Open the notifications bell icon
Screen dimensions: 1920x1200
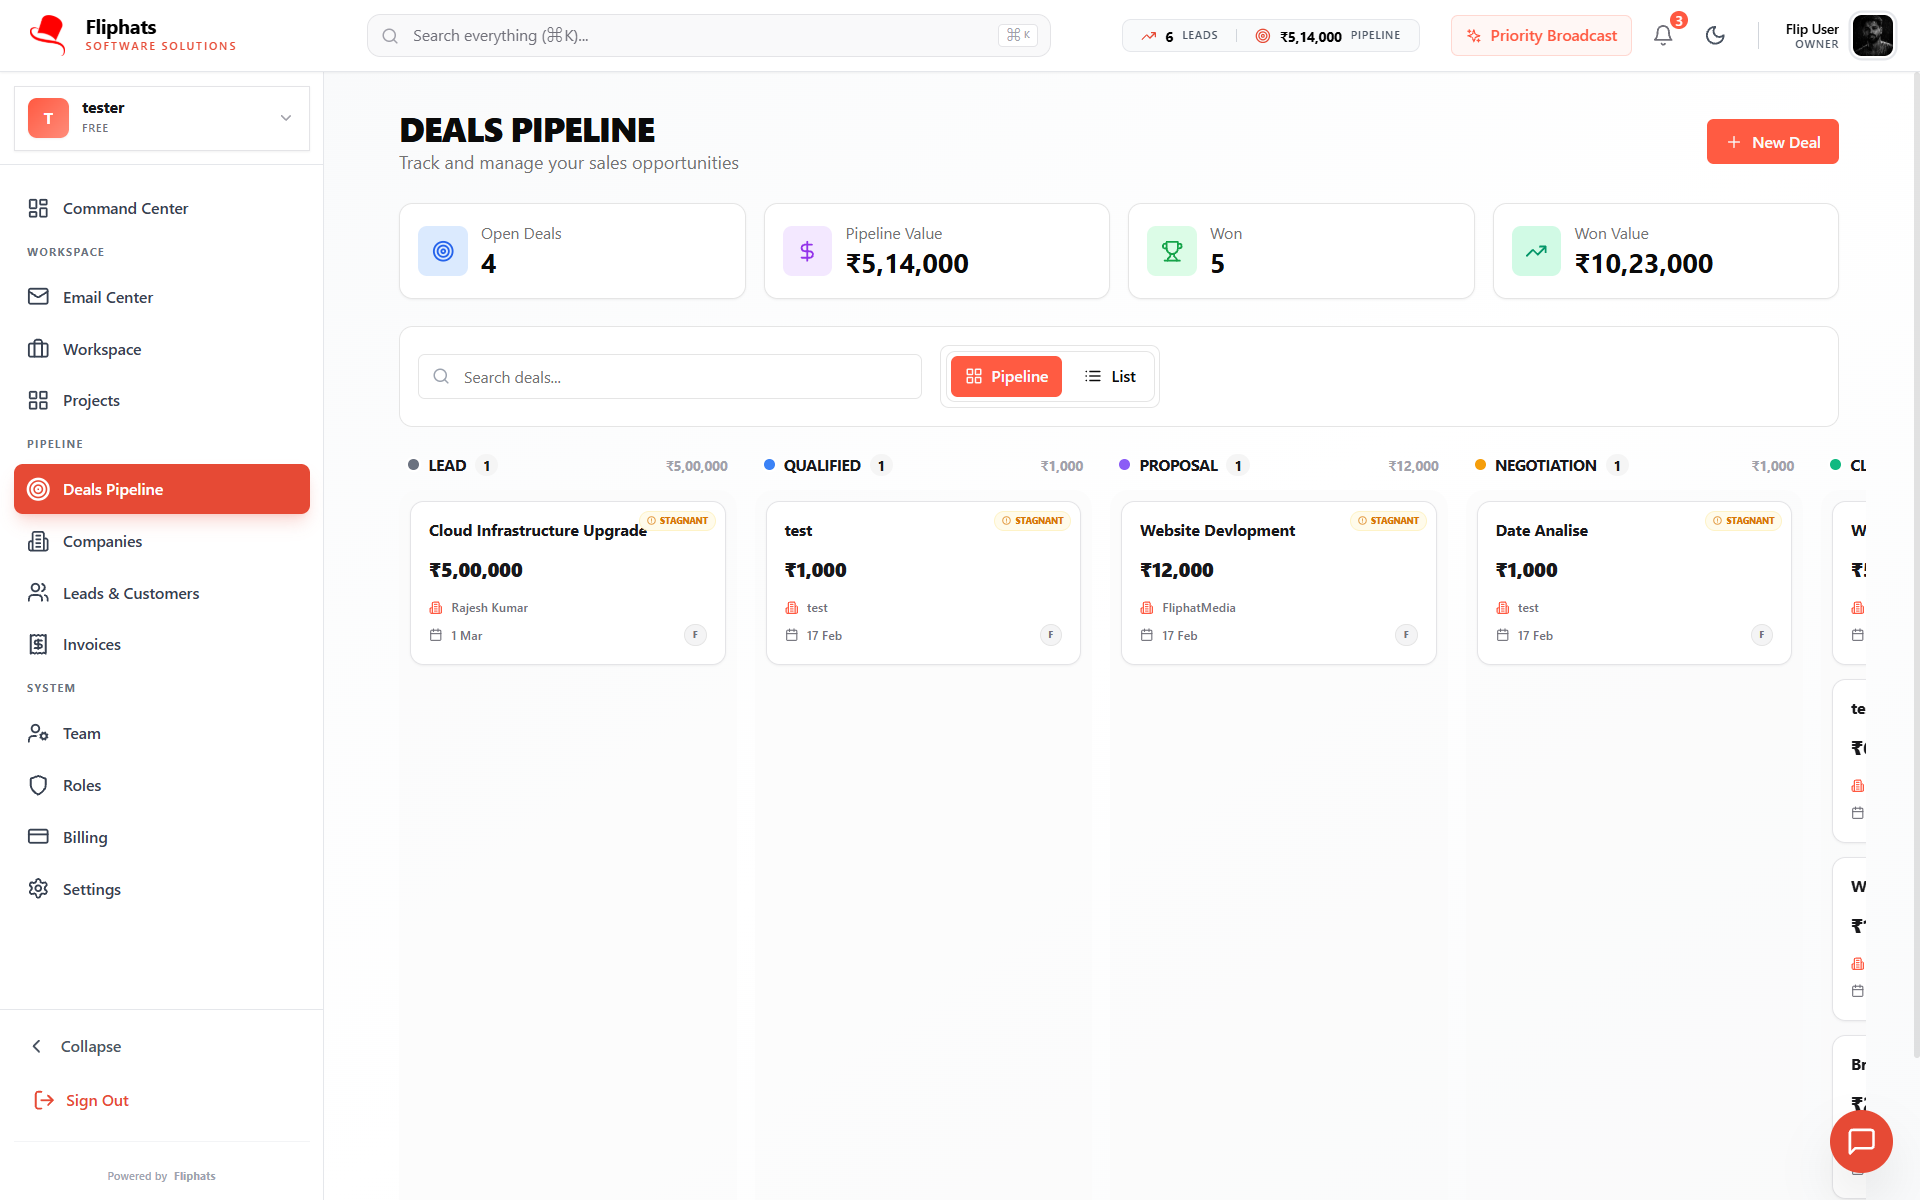[x=1662, y=36]
